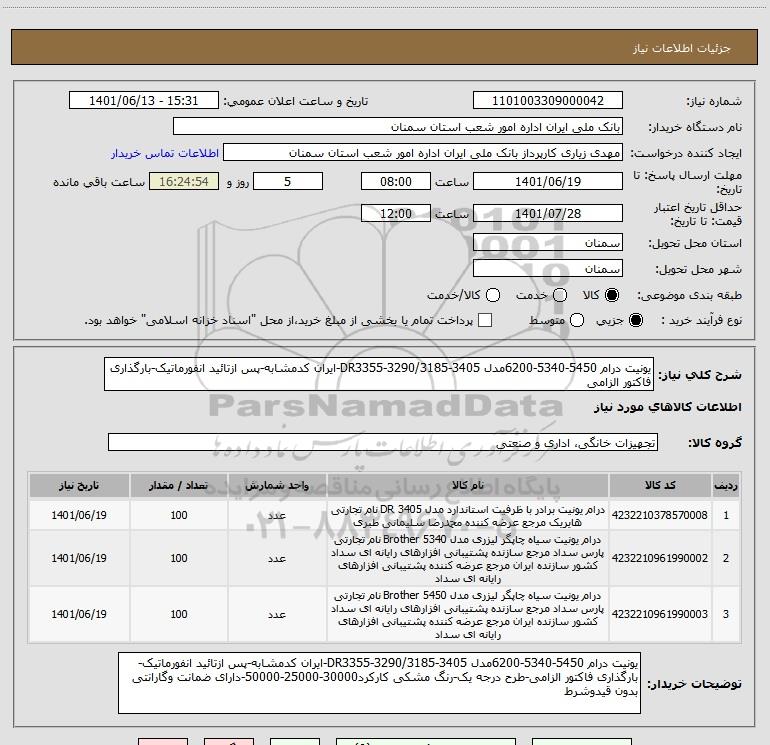Click quantity 100 in row 1
770x745 pixels.
[x=179, y=515]
